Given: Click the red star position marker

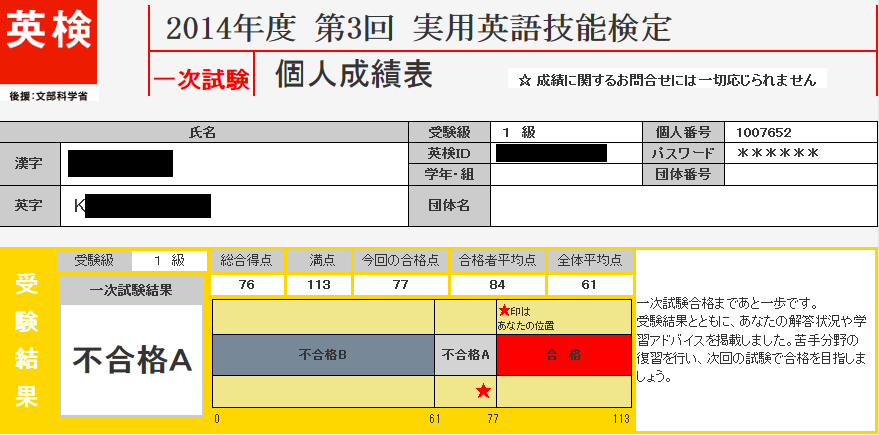Looking at the screenshot, I should click(x=483, y=391).
